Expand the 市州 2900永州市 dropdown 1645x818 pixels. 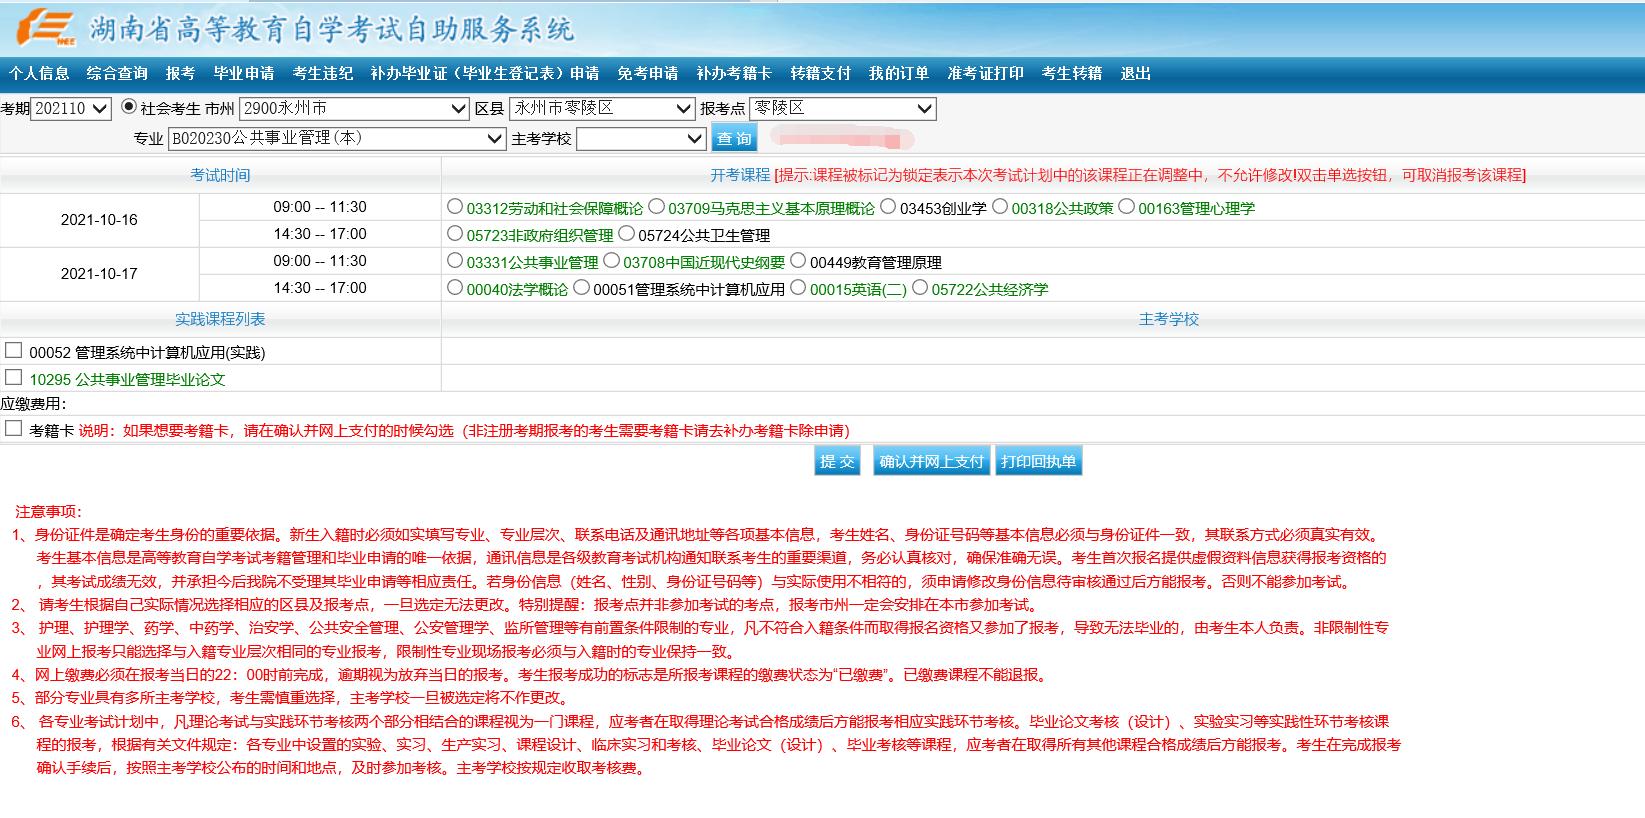click(x=354, y=108)
